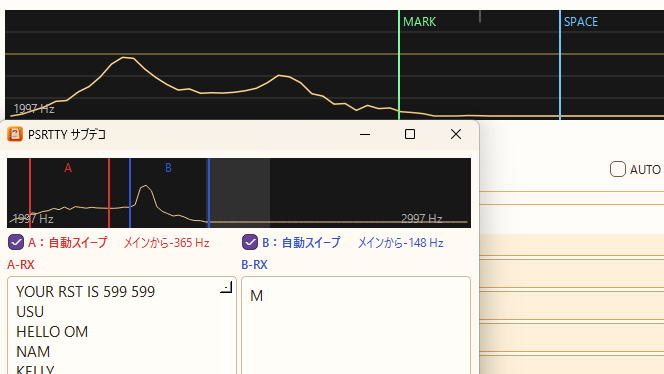
Task: Click inside the B-RX text box
Action: [x=356, y=325]
